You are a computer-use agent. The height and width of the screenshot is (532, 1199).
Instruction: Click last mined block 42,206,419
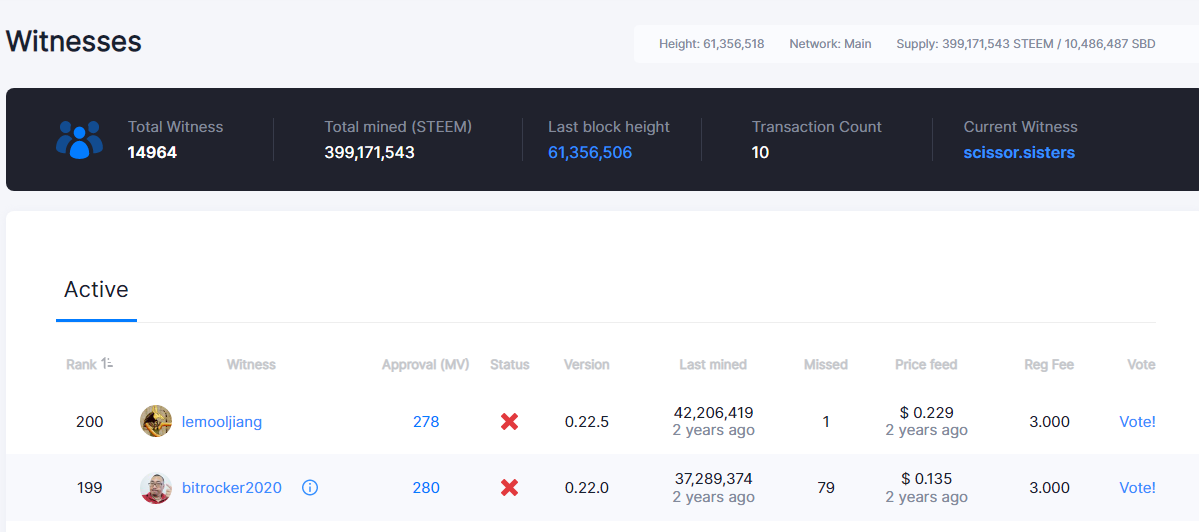(x=713, y=413)
